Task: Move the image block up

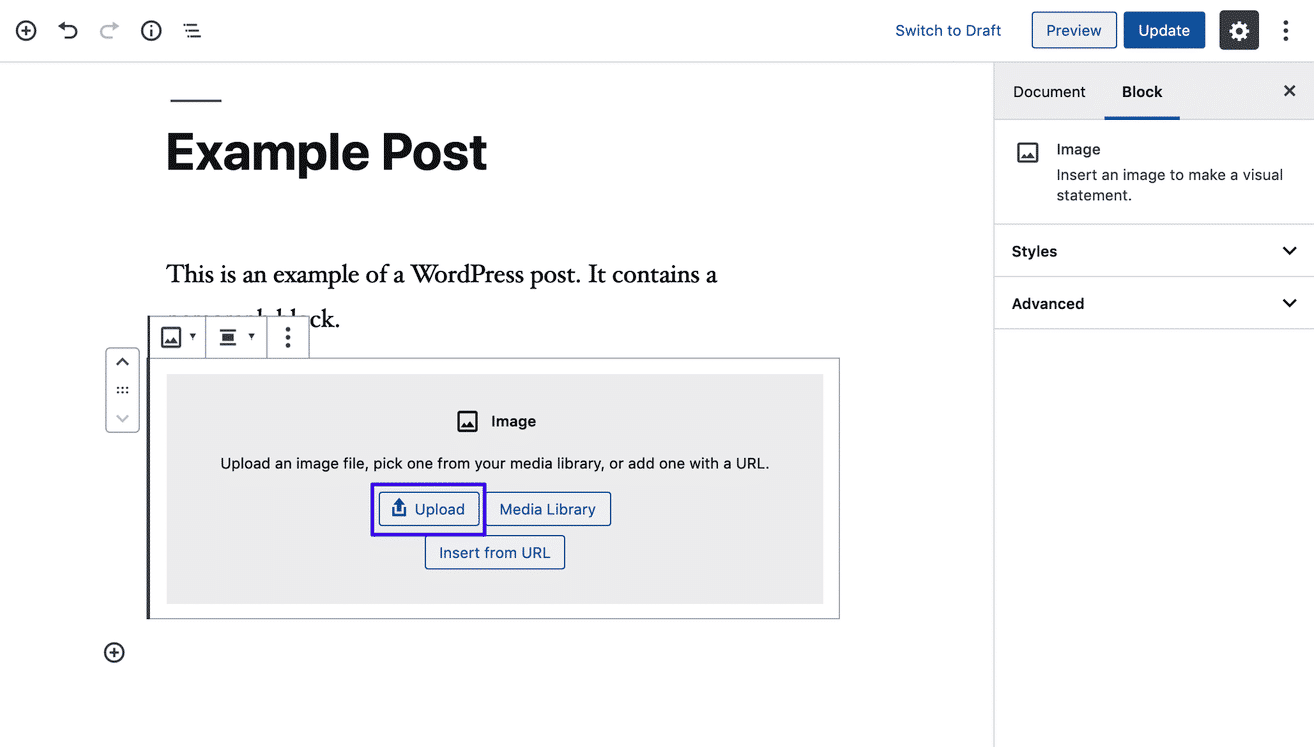Action: click(122, 361)
